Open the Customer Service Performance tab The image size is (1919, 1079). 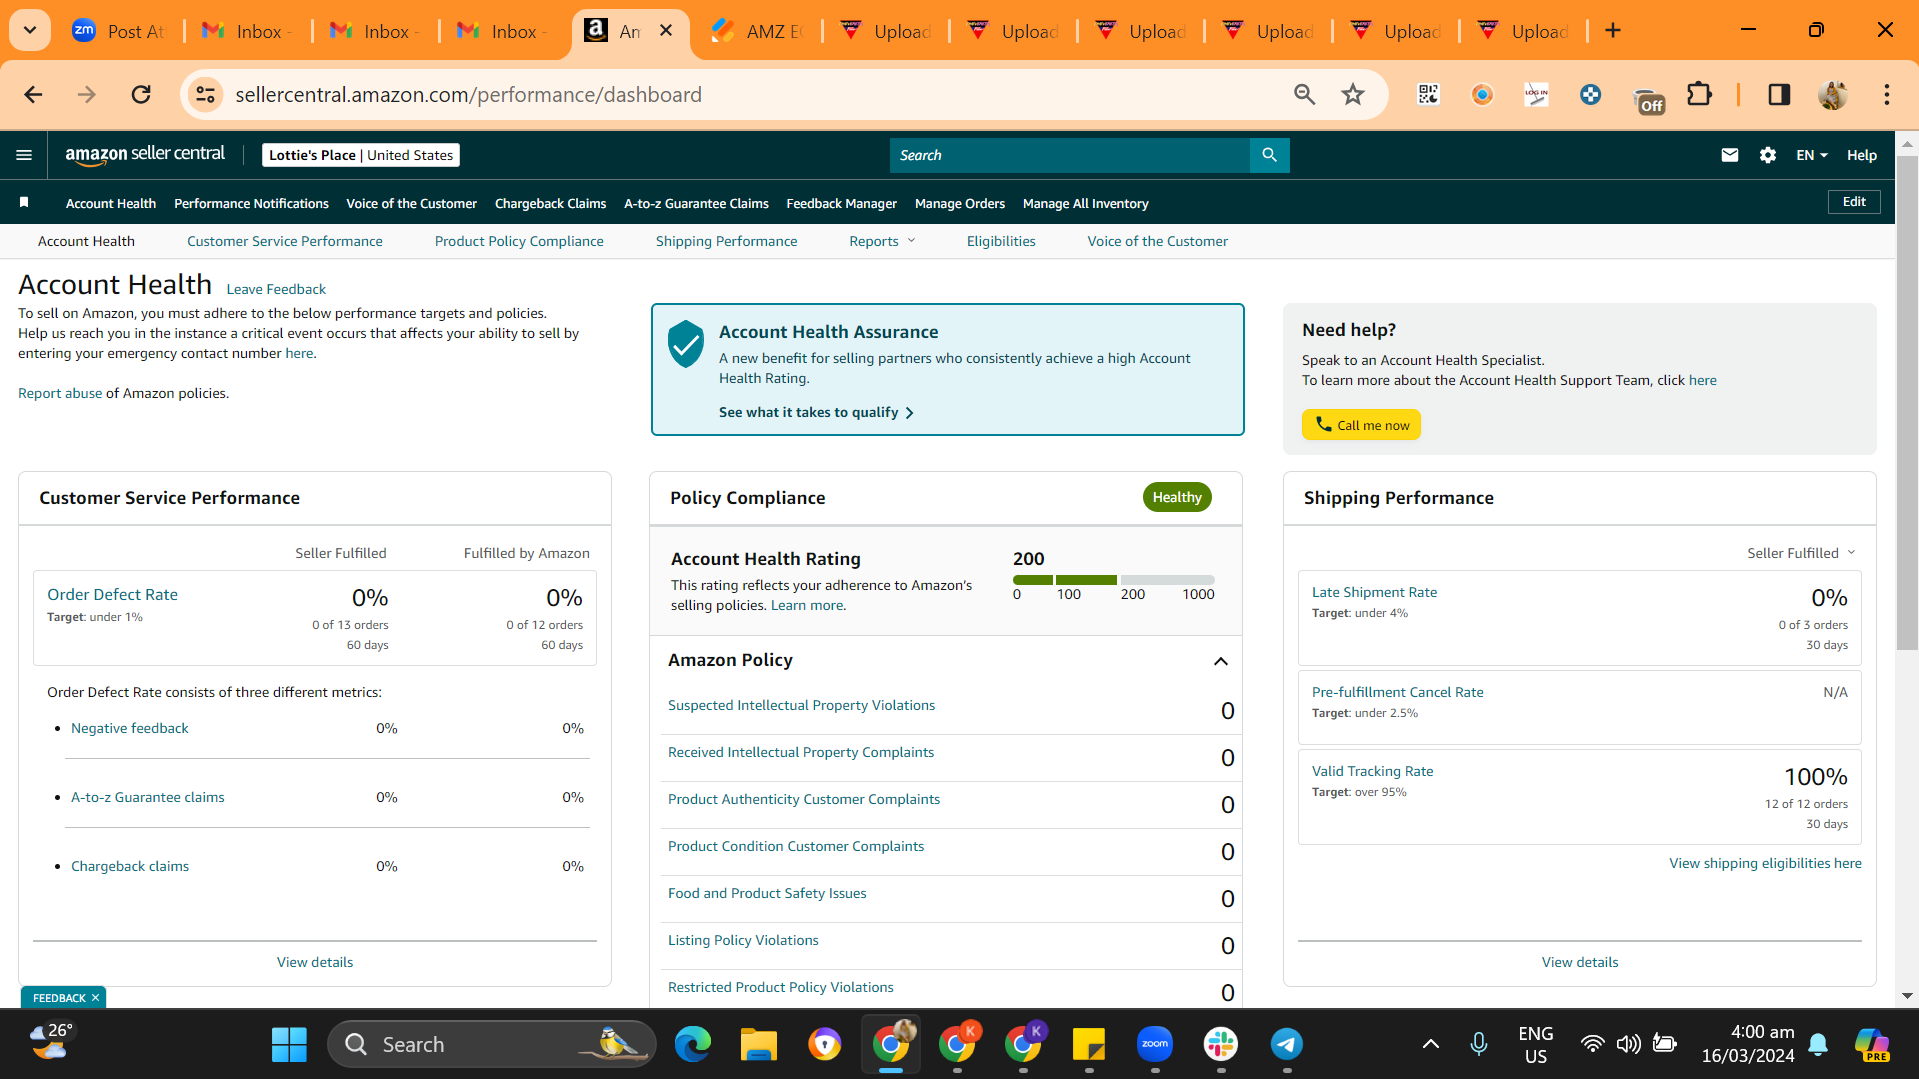[x=285, y=241]
